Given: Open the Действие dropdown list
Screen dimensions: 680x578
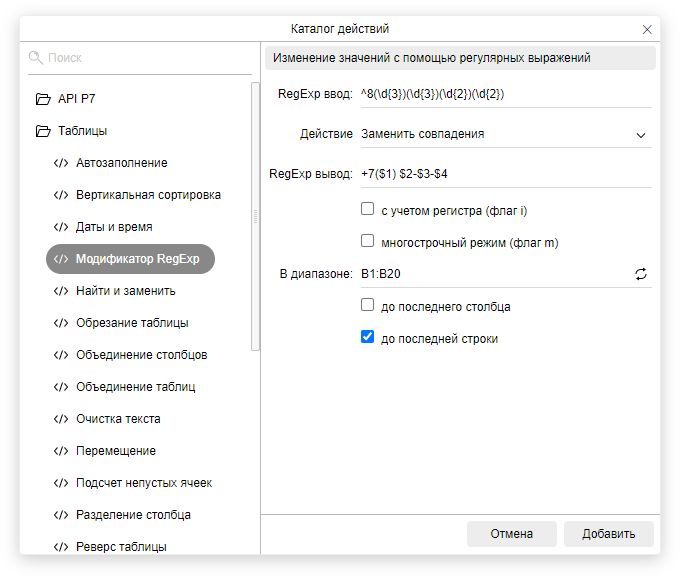Looking at the screenshot, I should (x=504, y=134).
